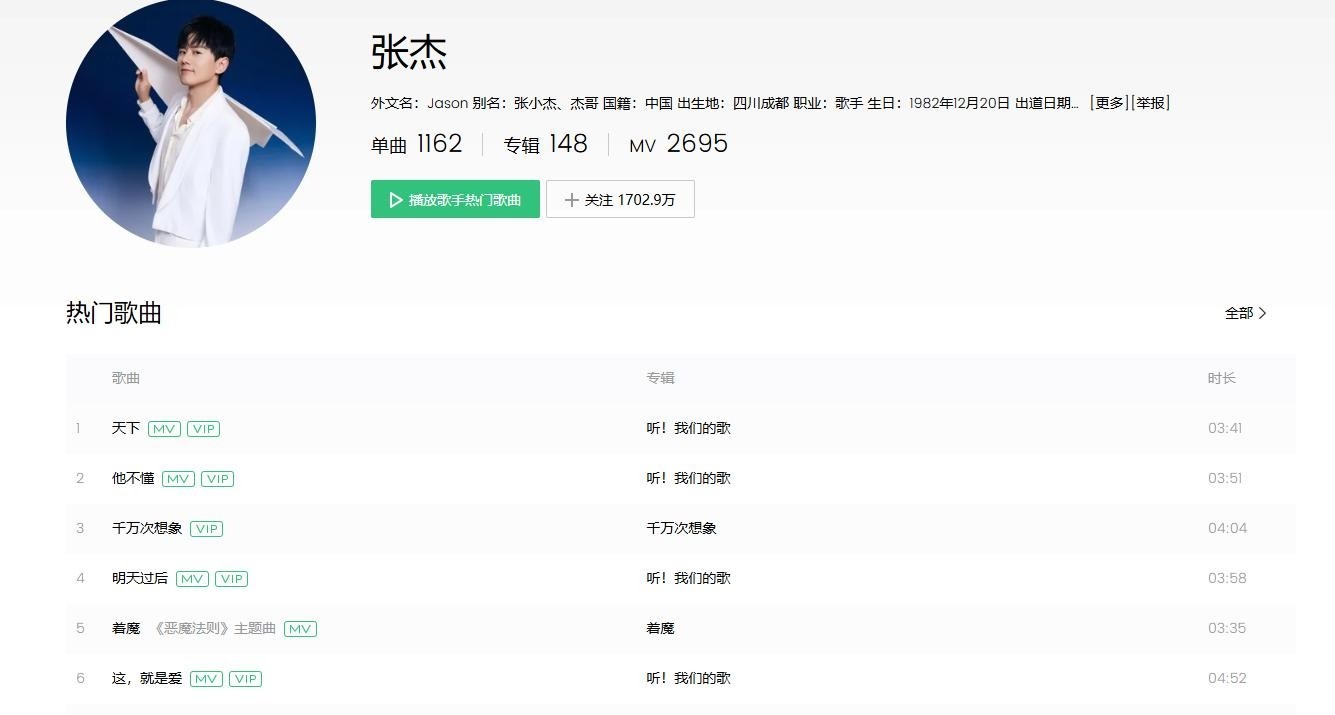Click the VIP badge beside 千万次想象 song
The image size is (1335, 715).
(206, 529)
